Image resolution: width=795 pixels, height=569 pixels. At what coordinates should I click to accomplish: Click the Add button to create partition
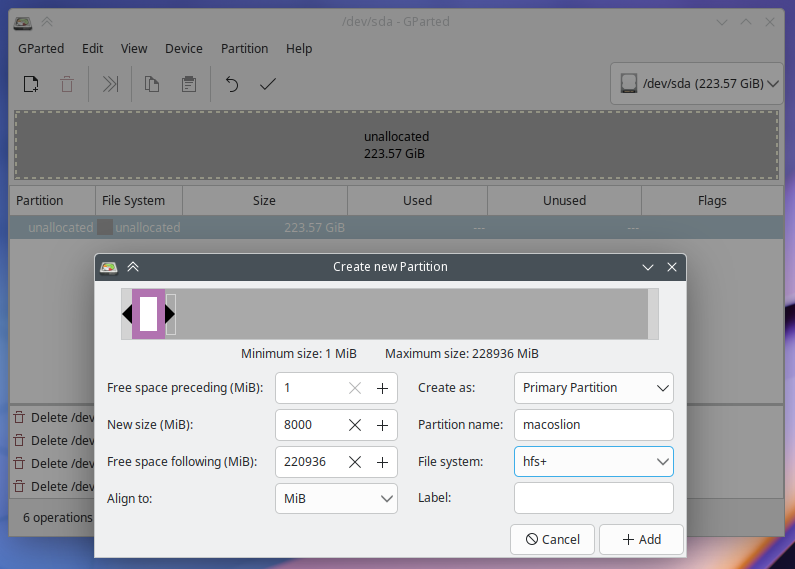click(x=641, y=540)
